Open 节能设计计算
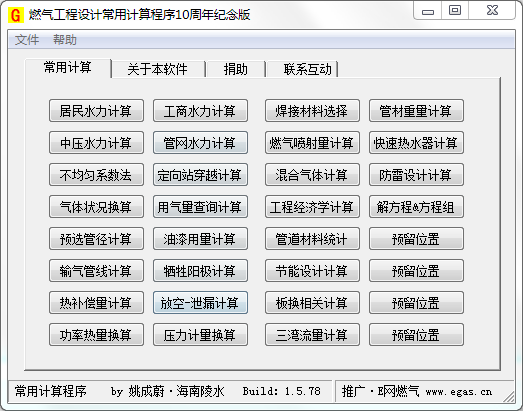The width and height of the screenshot is (523, 411). coord(312,271)
